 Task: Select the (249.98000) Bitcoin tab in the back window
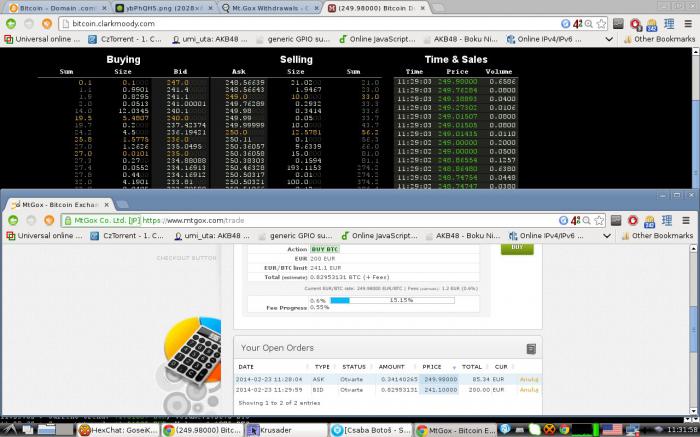coord(377,8)
